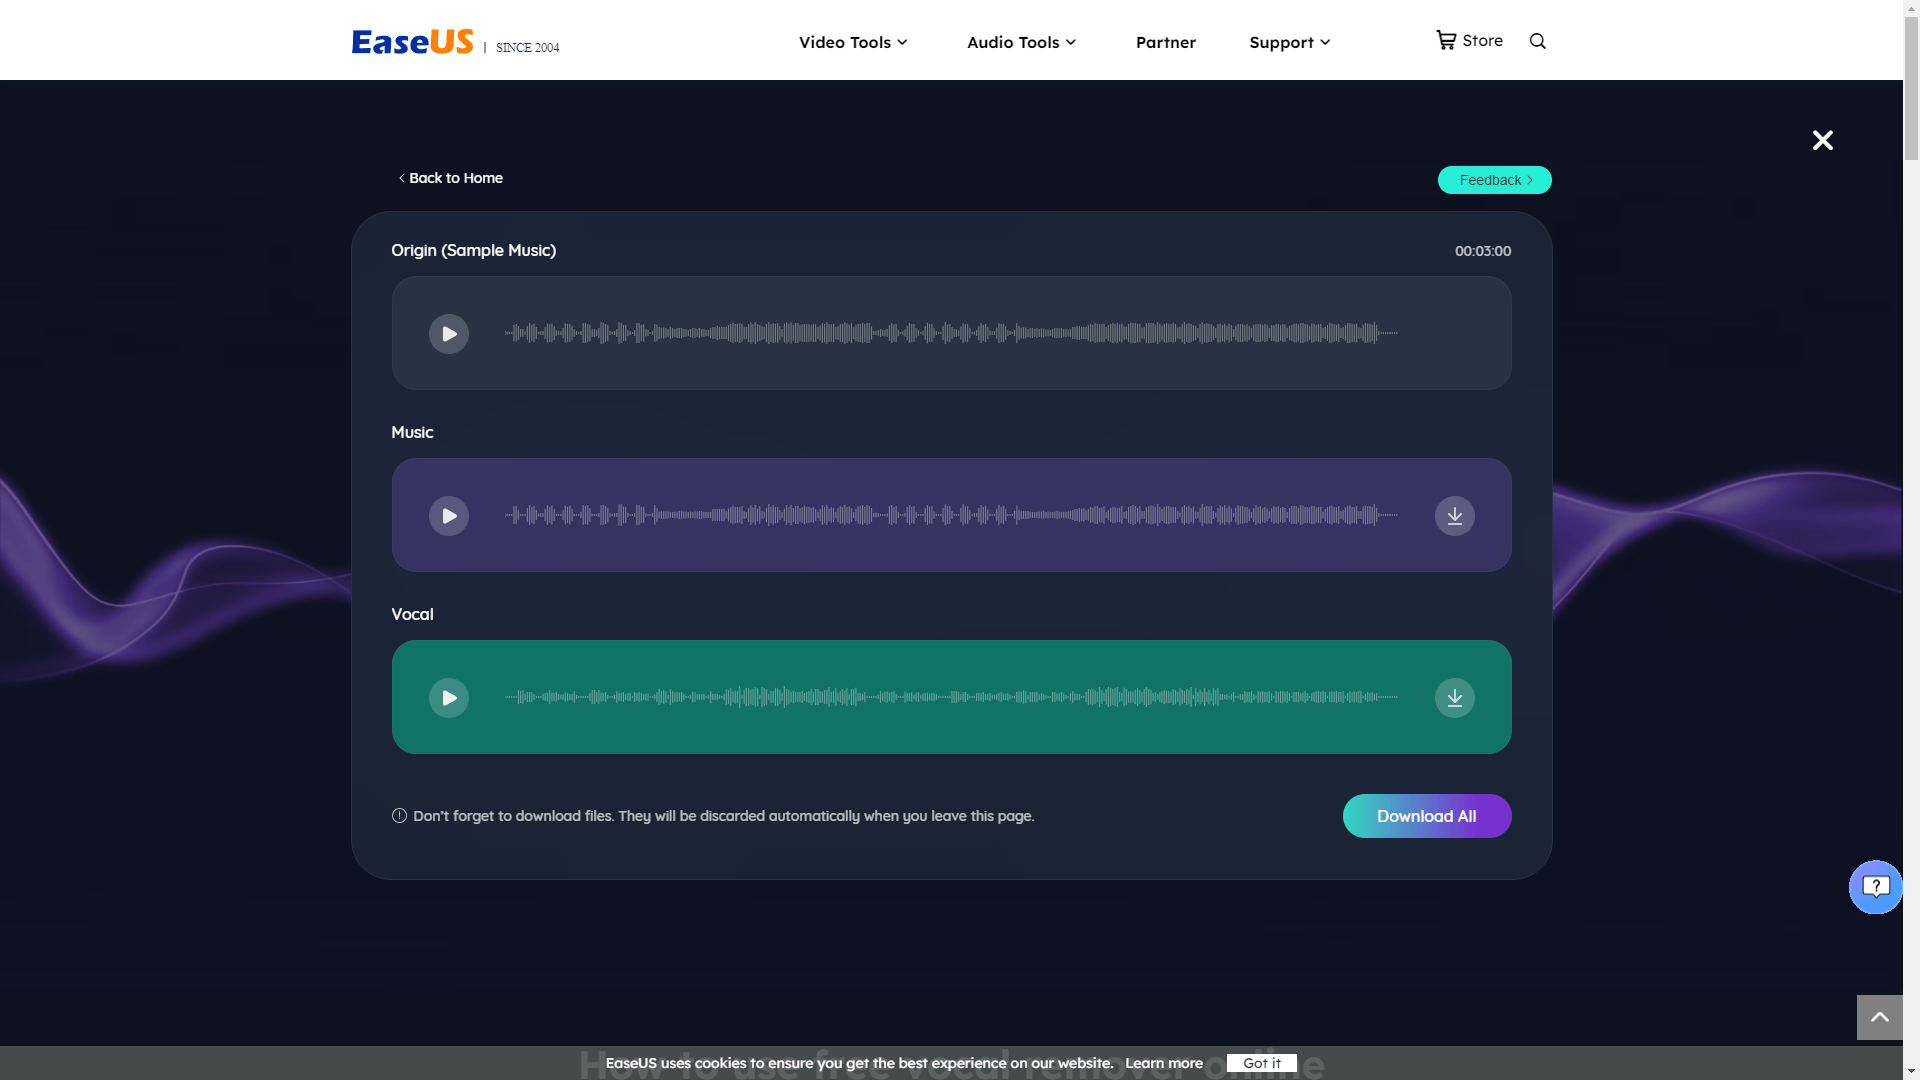Close the vocal remover result panel
The height and width of the screenshot is (1080, 1920).
1822,140
